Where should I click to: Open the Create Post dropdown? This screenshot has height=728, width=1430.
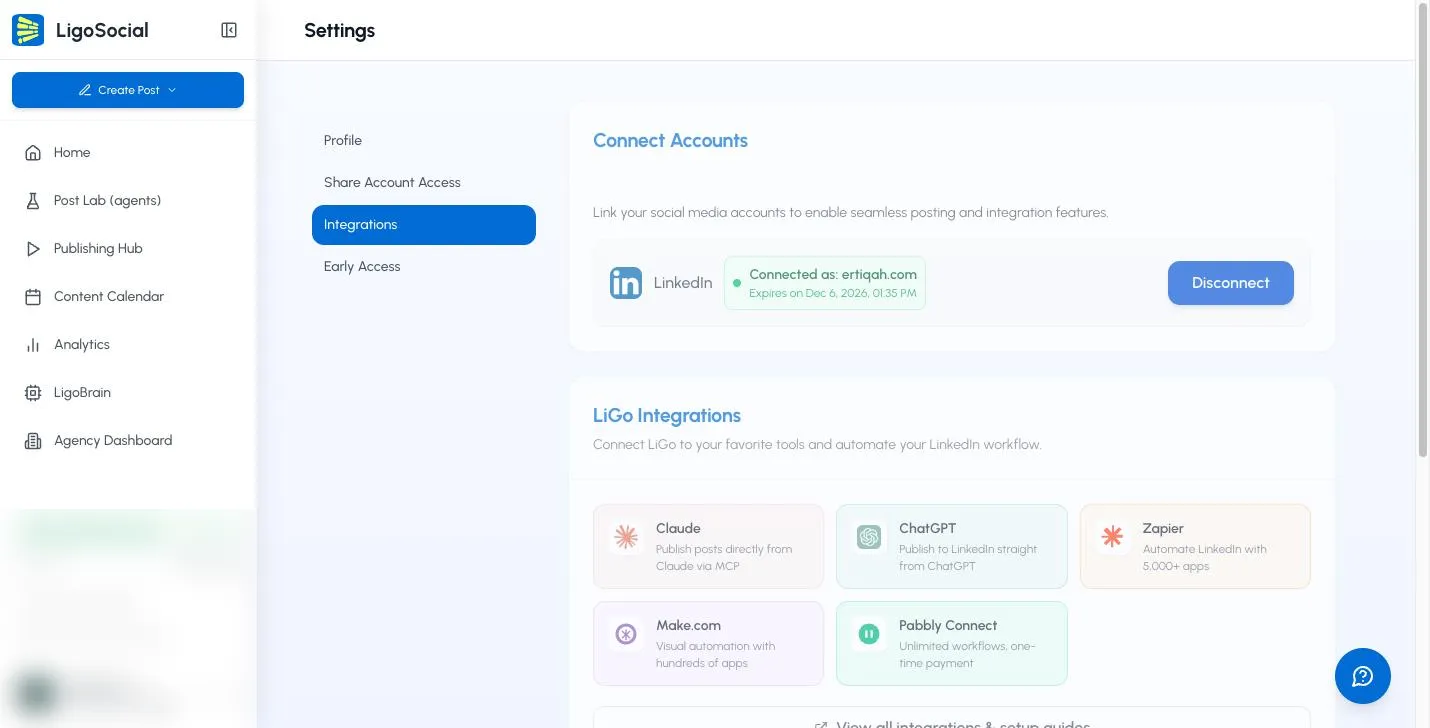(128, 90)
